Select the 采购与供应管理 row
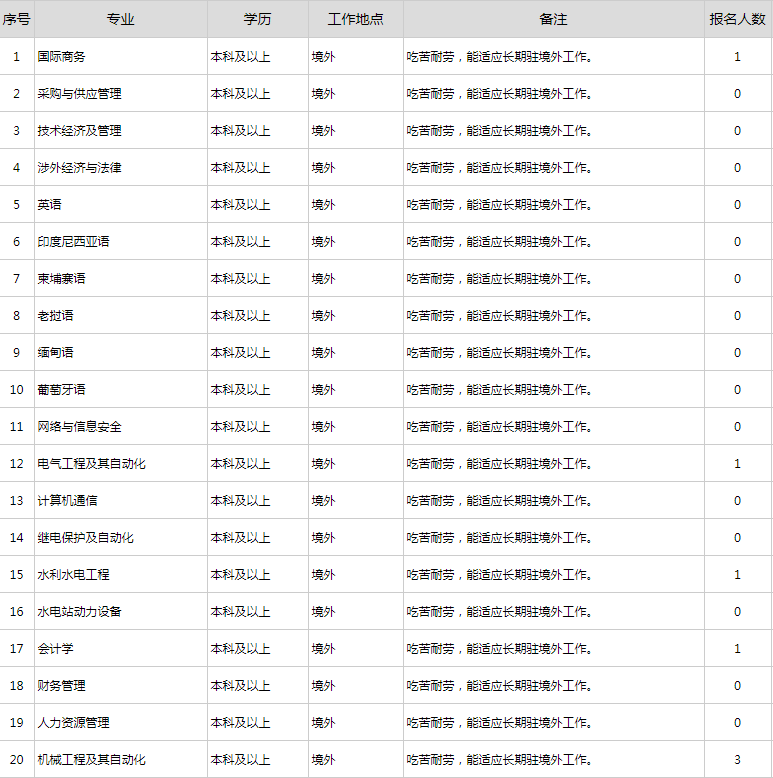This screenshot has height=778, width=773. point(79,94)
